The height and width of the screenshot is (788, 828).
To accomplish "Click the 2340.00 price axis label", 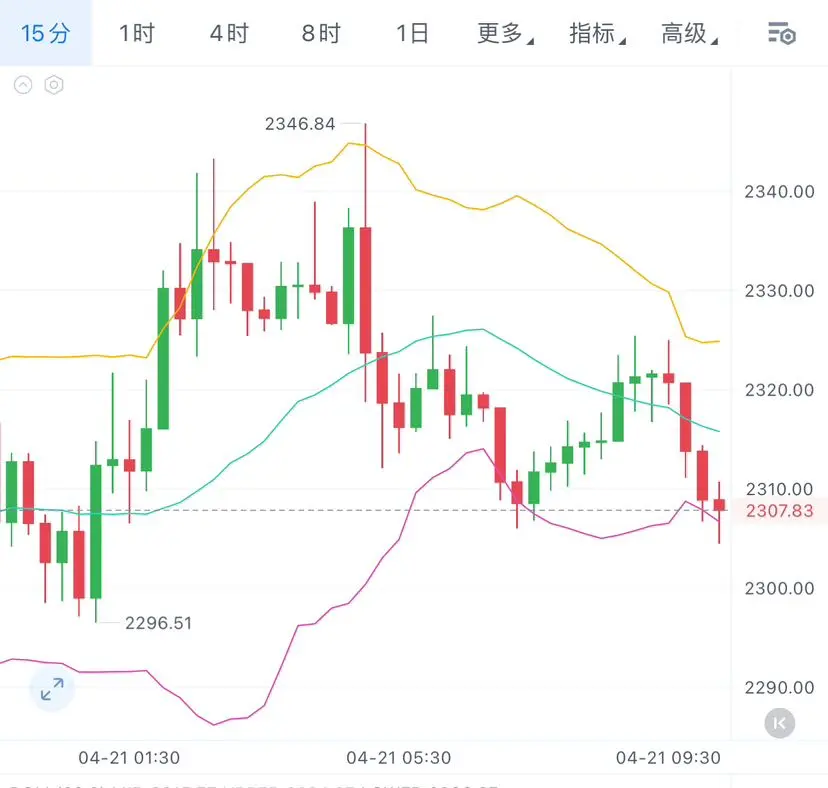I will pos(779,191).
